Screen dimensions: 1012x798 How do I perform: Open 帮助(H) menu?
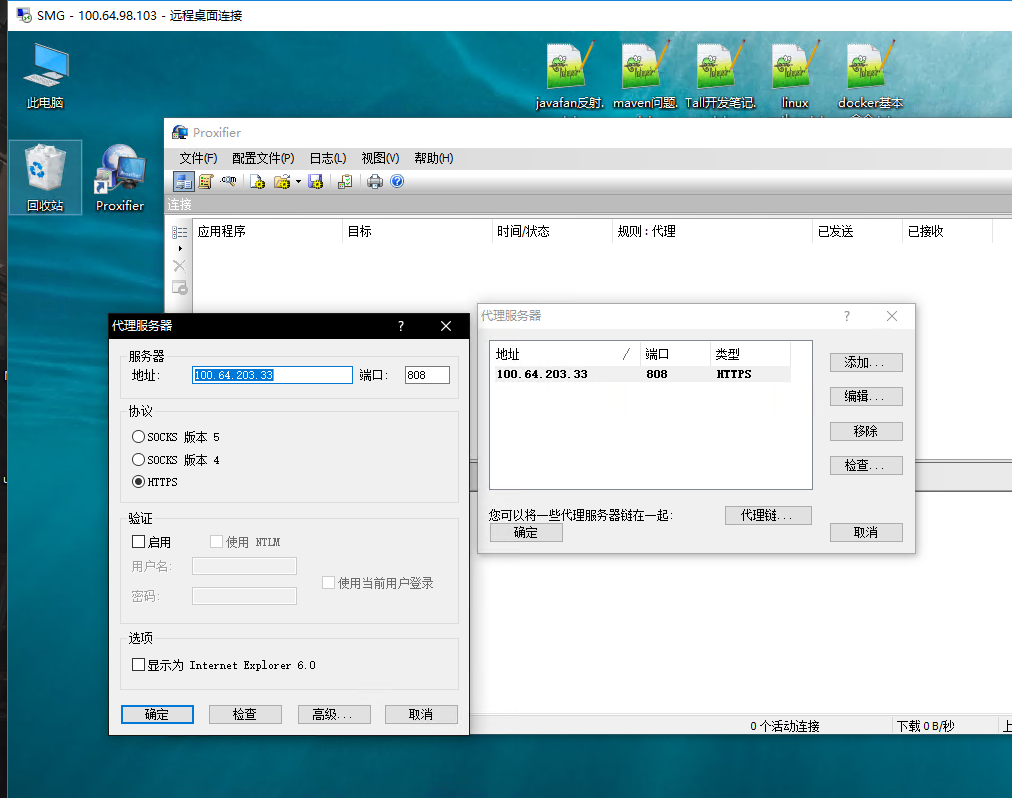[x=433, y=158]
